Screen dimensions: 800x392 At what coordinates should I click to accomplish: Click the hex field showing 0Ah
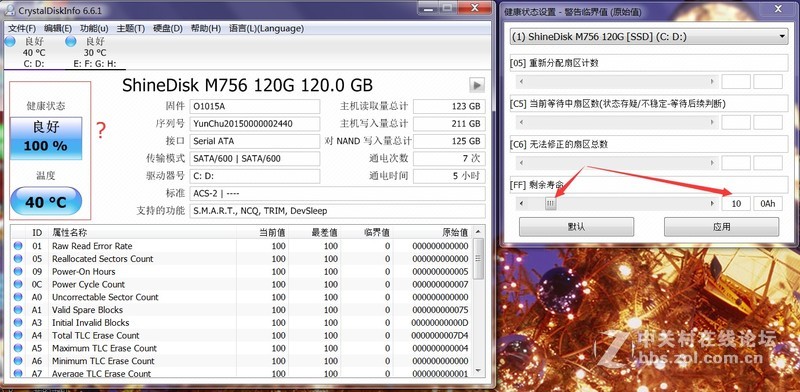click(x=768, y=204)
